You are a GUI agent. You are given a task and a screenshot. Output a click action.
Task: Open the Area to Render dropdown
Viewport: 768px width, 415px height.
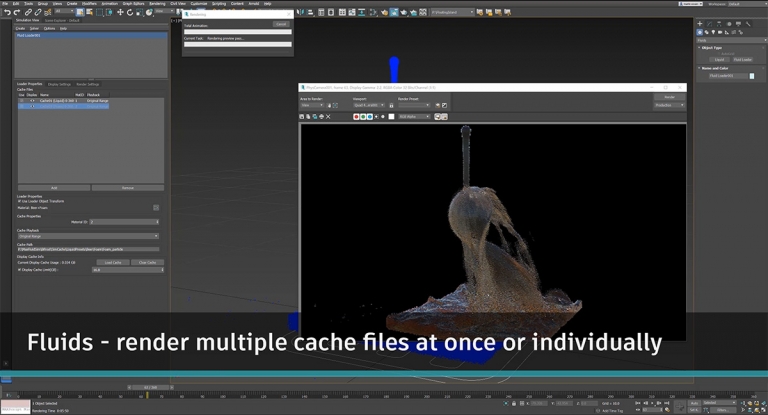click(312, 105)
